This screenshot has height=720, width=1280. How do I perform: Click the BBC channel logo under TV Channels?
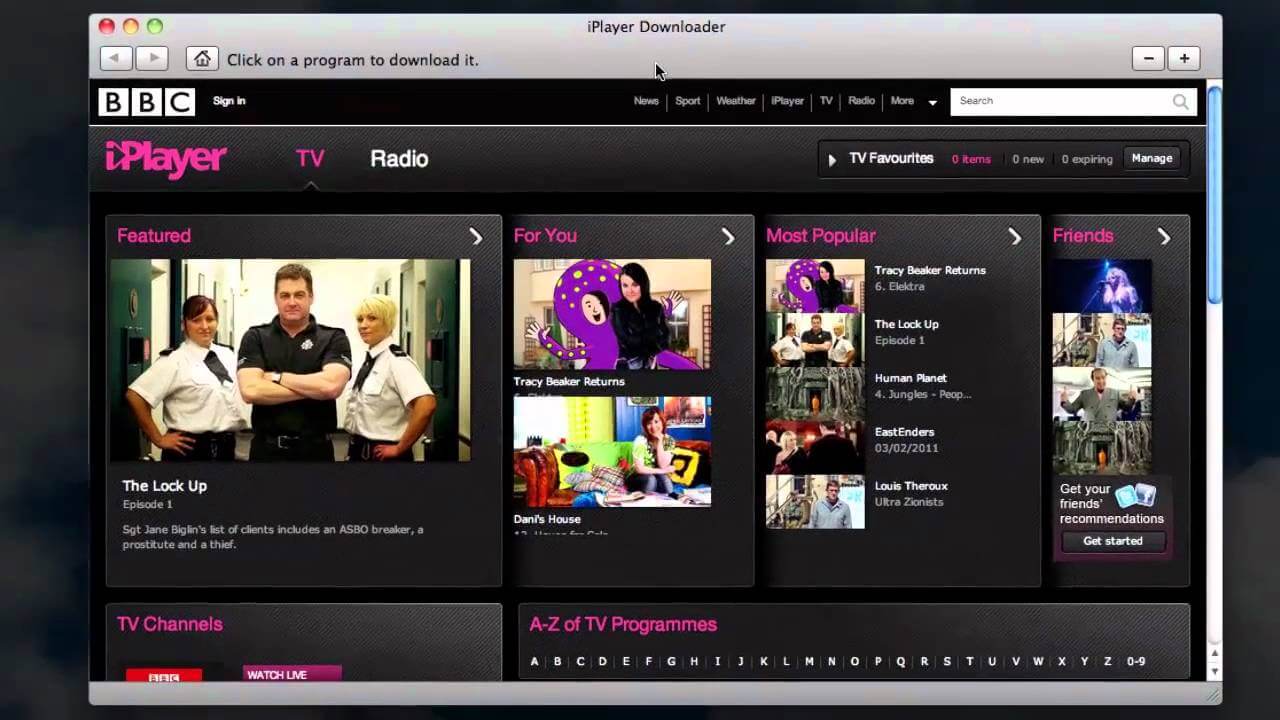(x=164, y=676)
